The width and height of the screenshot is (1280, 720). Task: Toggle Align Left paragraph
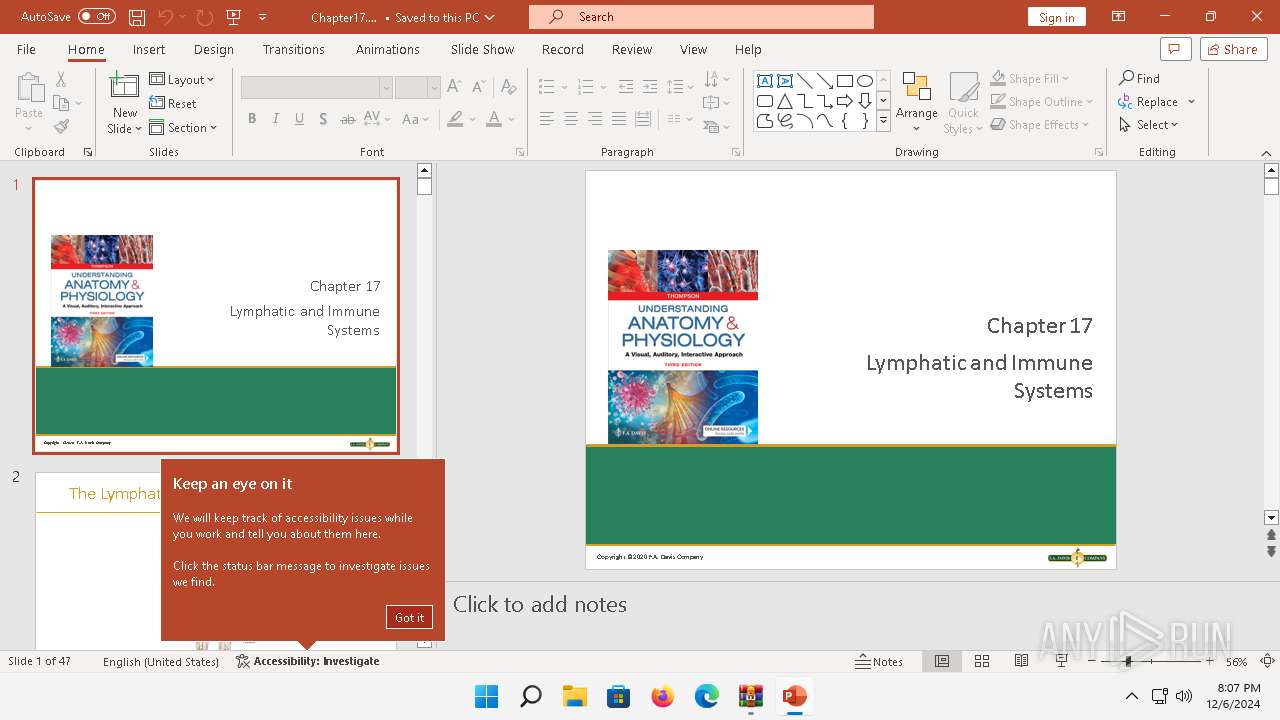547,119
